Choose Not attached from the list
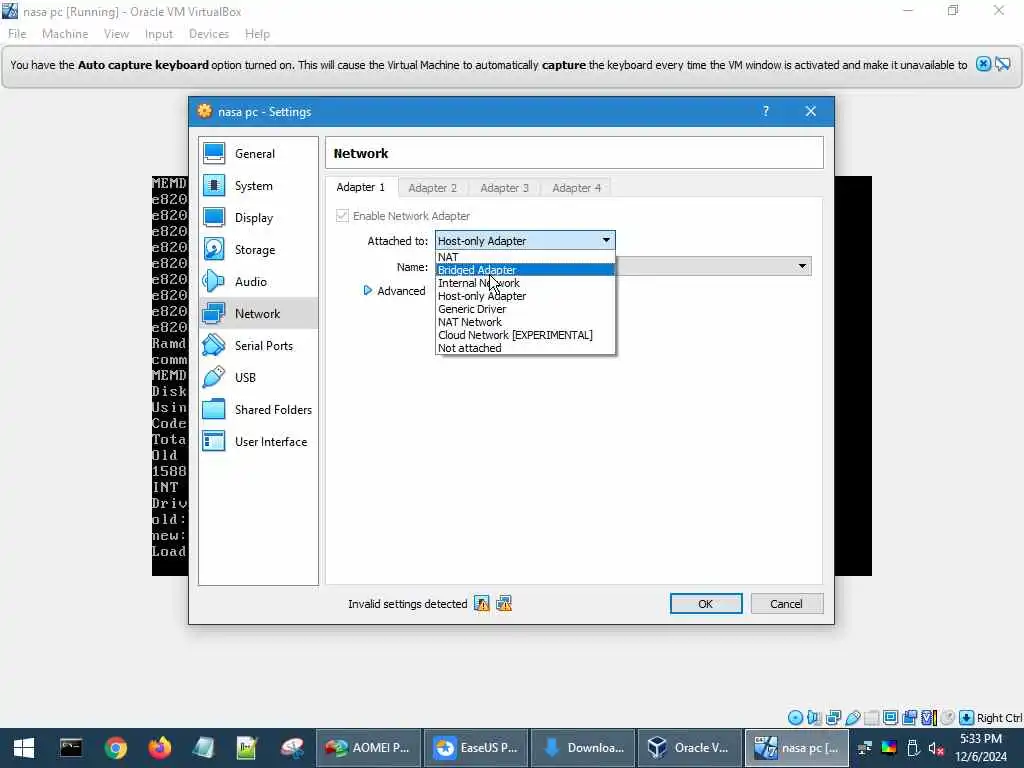 525,348
